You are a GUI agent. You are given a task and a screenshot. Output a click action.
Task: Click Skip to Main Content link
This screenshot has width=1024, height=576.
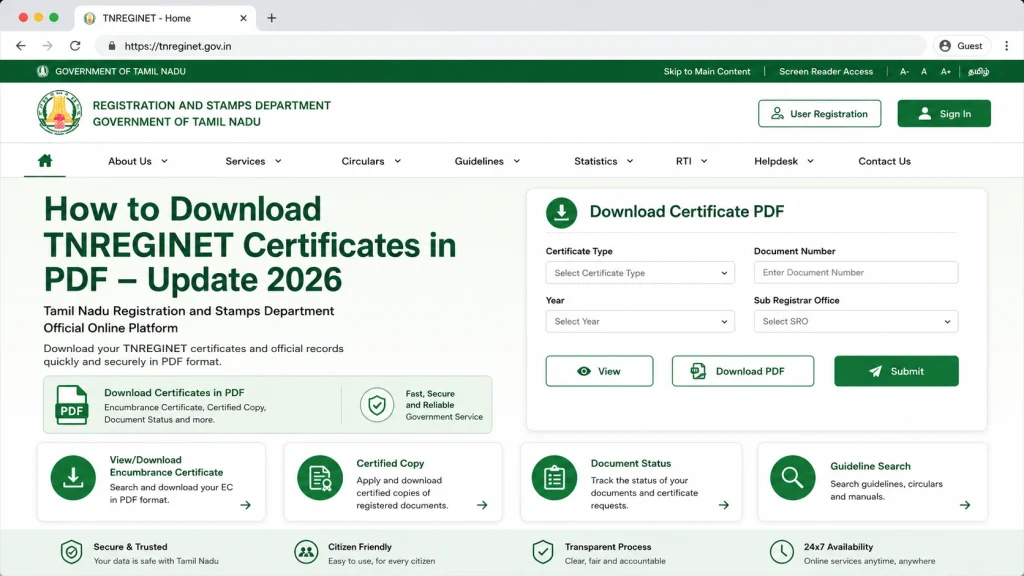[707, 71]
